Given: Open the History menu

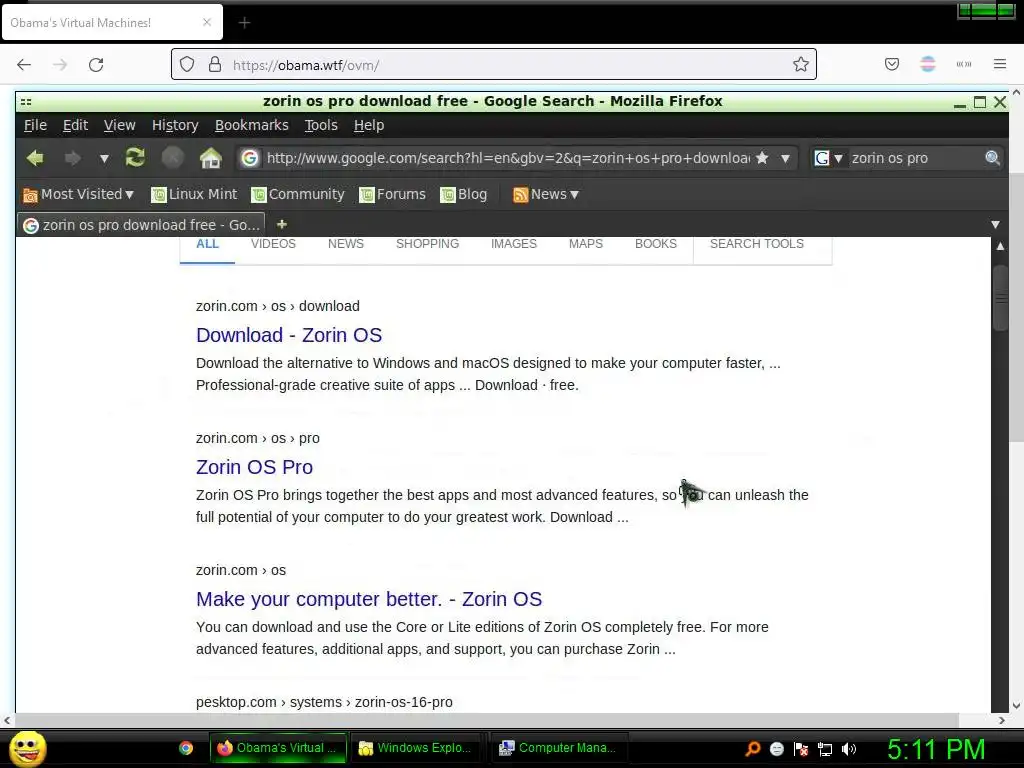Looking at the screenshot, I should [175, 125].
